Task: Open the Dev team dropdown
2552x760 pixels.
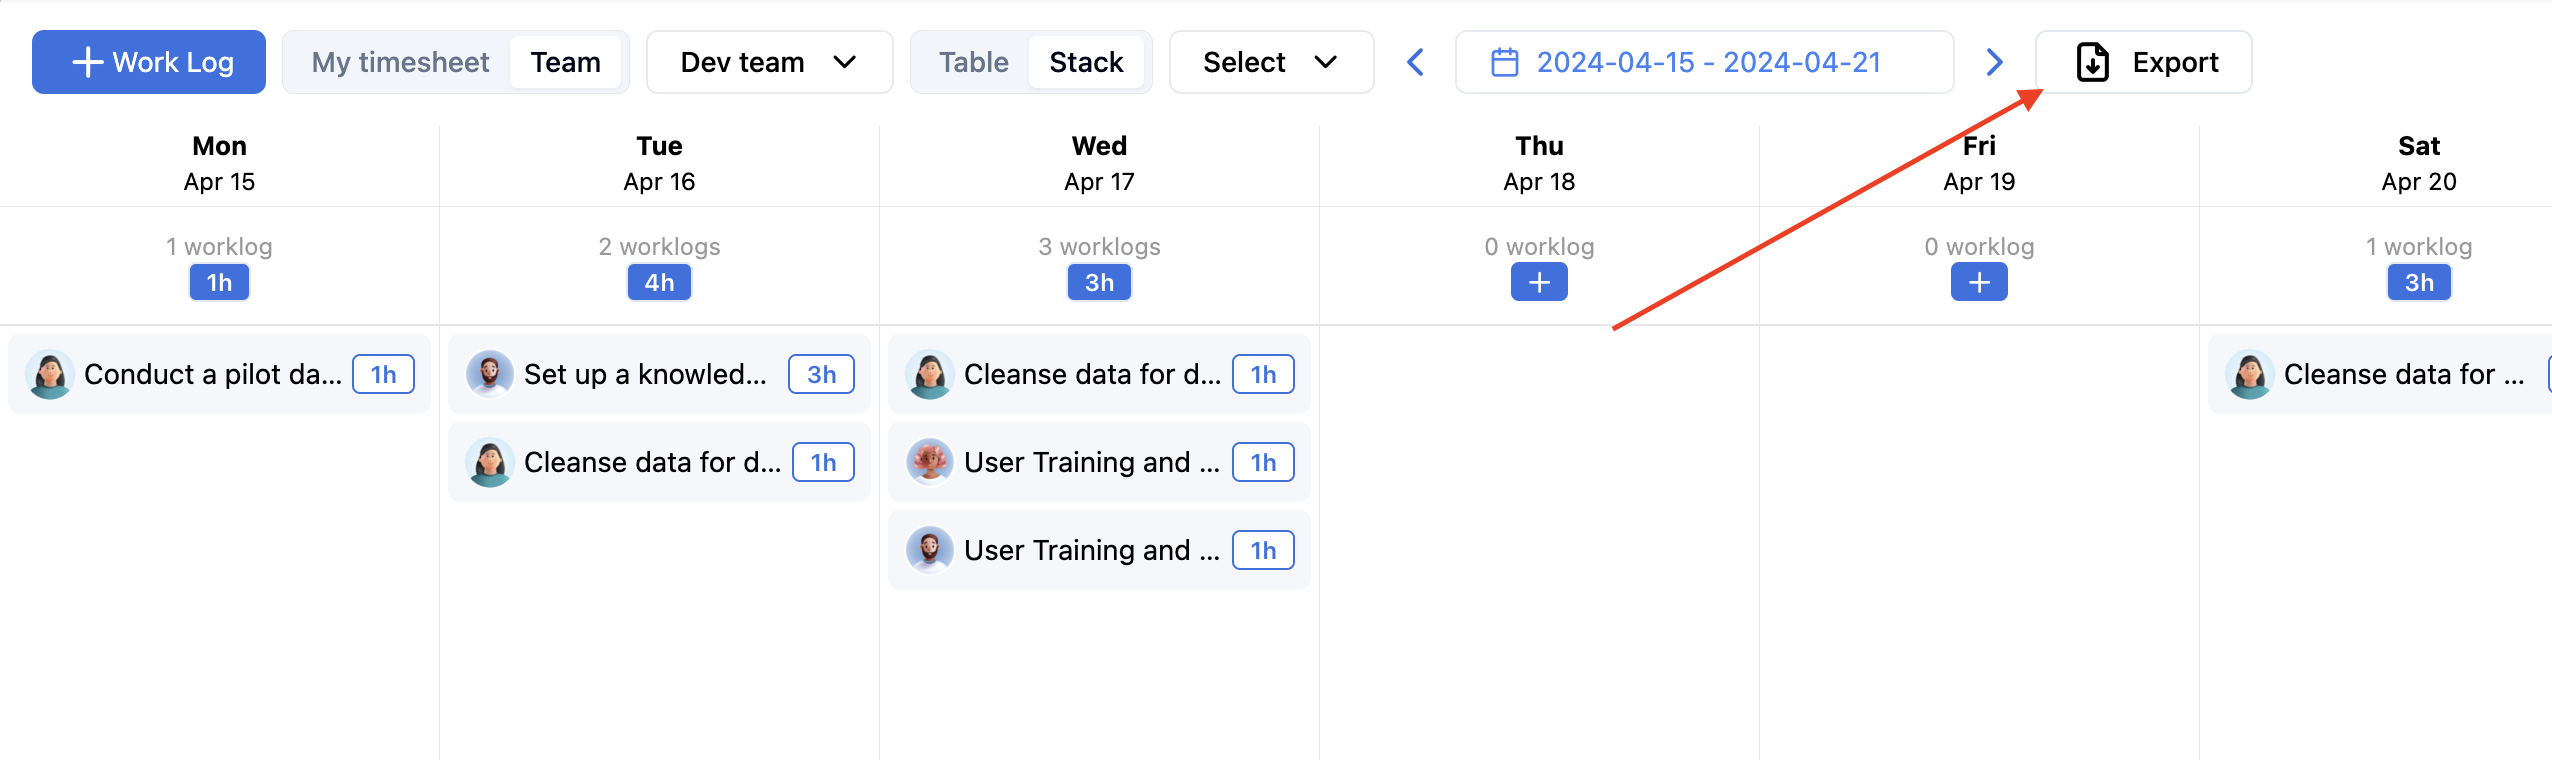Action: [768, 62]
